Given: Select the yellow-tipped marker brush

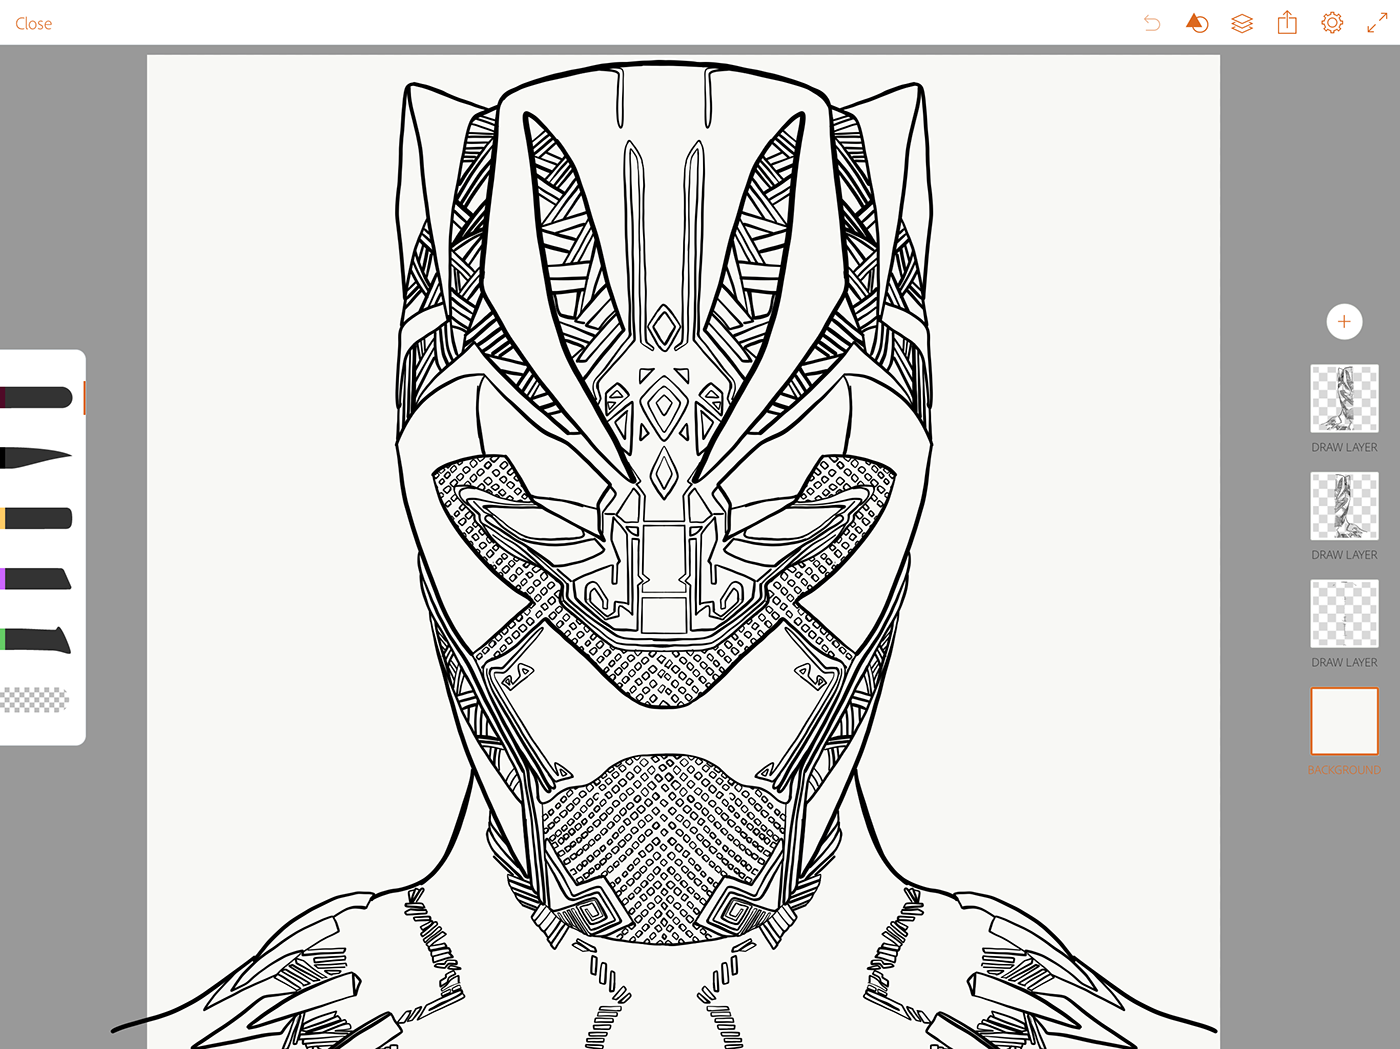Looking at the screenshot, I should [36, 518].
